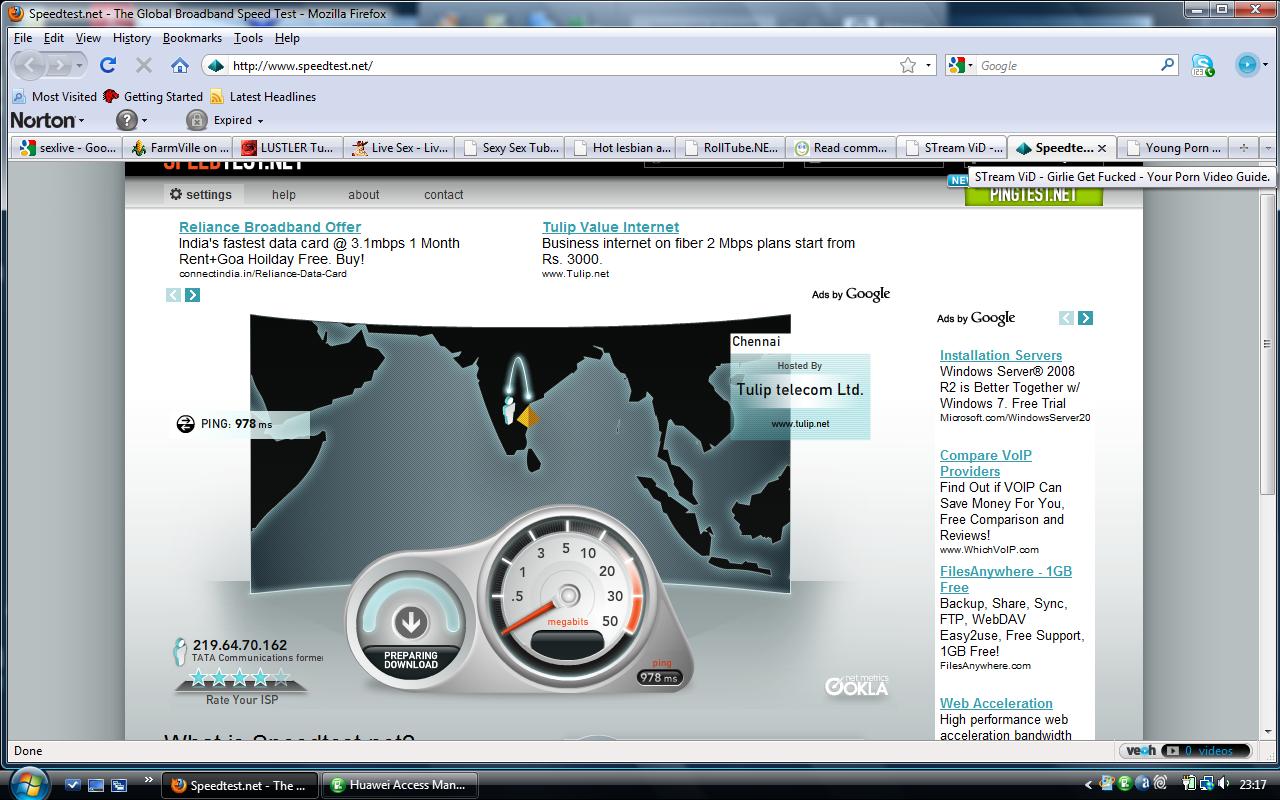The width and height of the screenshot is (1280, 800).
Task: Open the Installation Servers ad
Action: pos(1001,355)
